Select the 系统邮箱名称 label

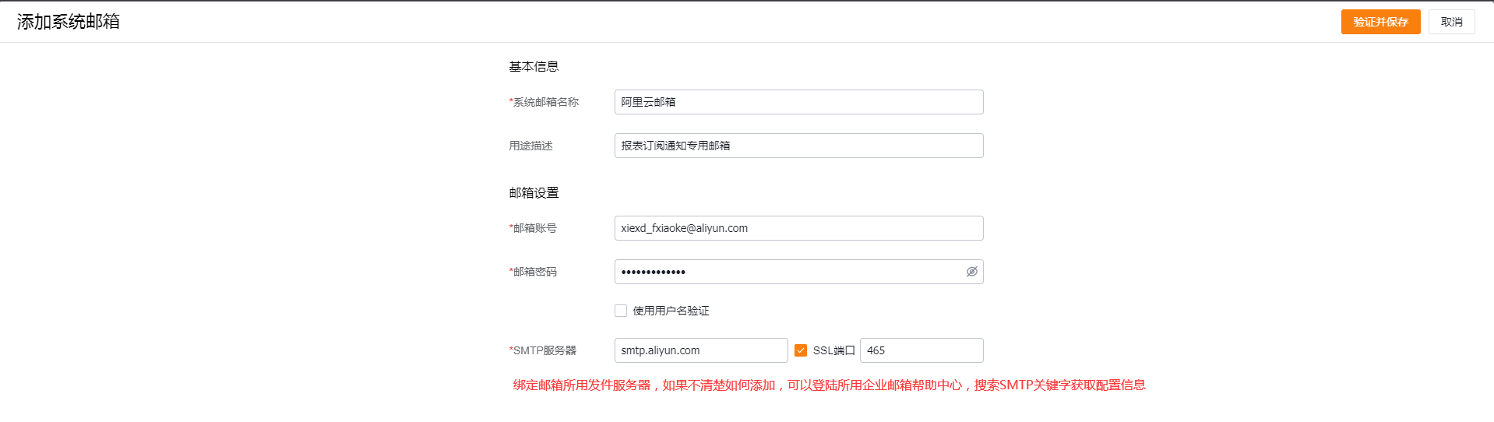point(544,102)
